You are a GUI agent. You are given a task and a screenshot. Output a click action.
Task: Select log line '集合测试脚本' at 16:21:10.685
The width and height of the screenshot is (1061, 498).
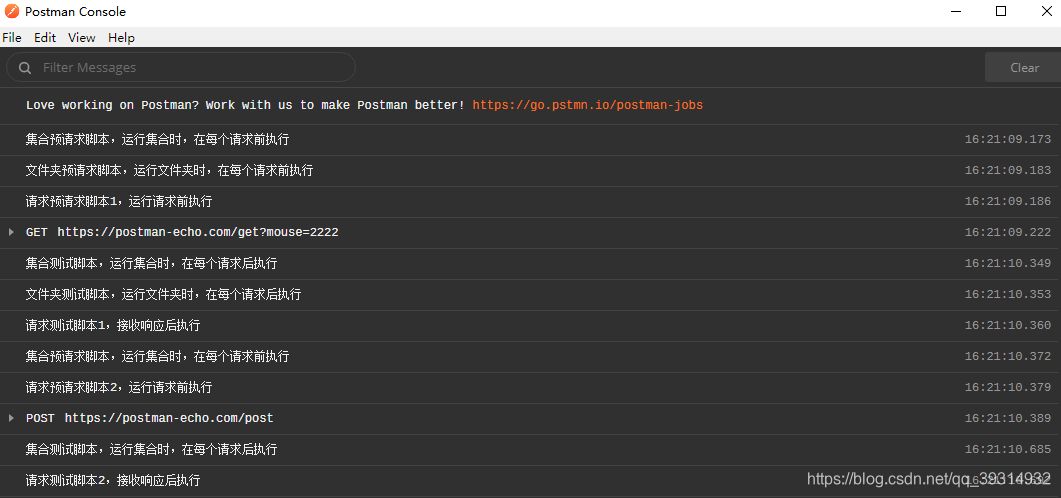(530, 449)
